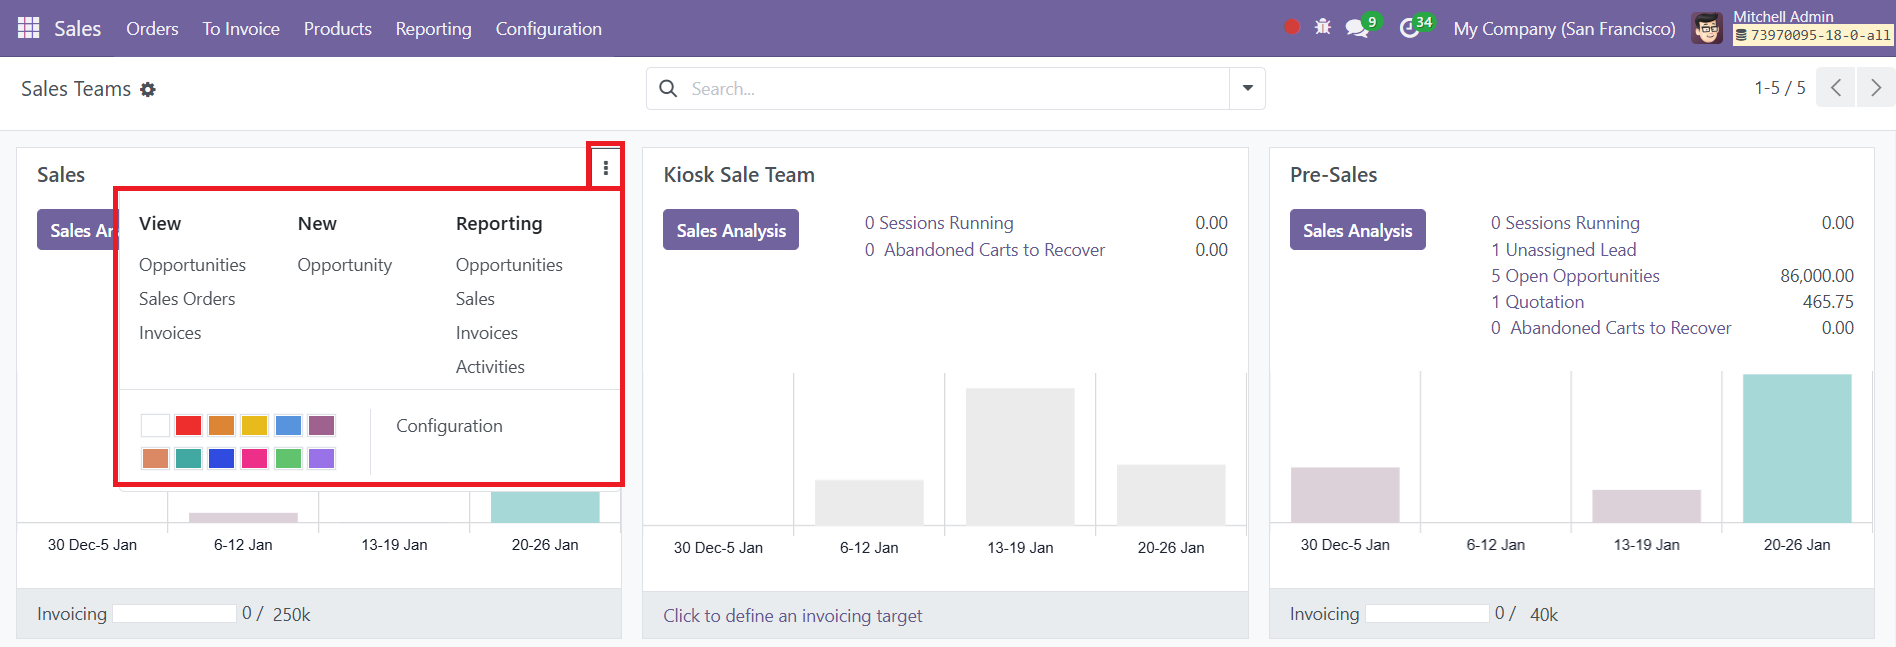Create New Opportunity from card menu
Screen dimensions: 1896x647
(345, 265)
